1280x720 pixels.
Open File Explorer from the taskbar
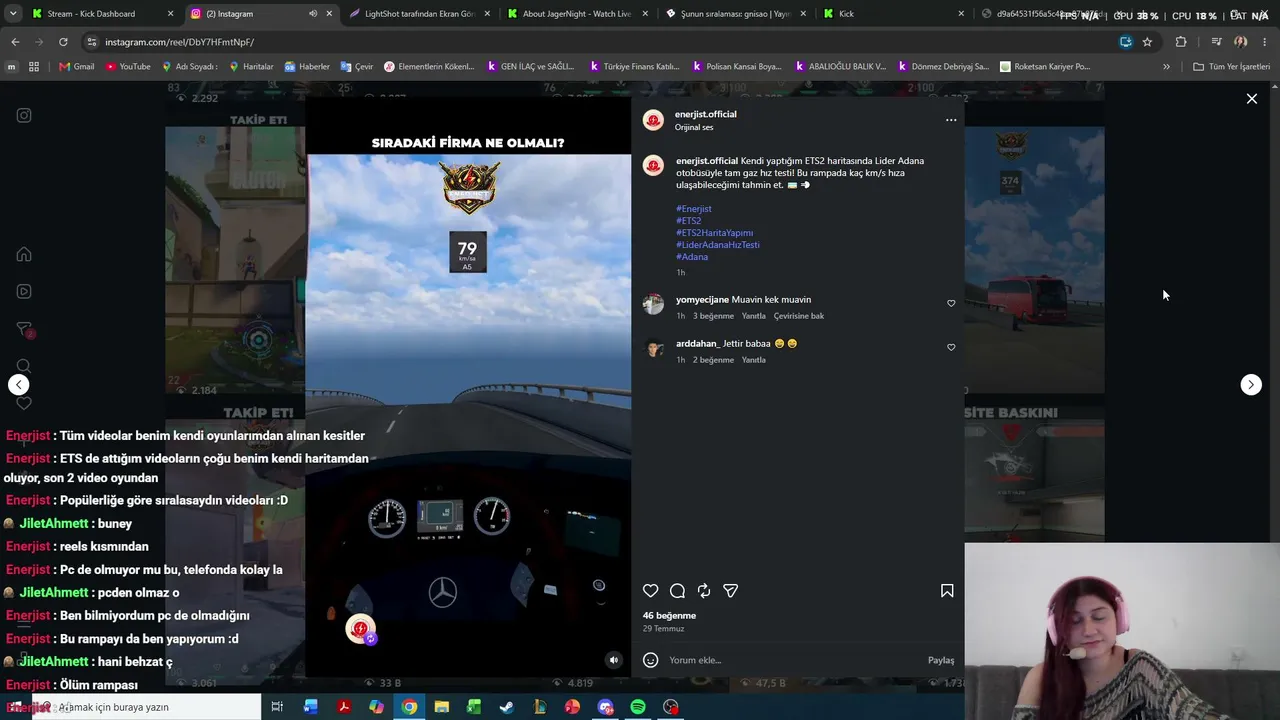point(441,707)
